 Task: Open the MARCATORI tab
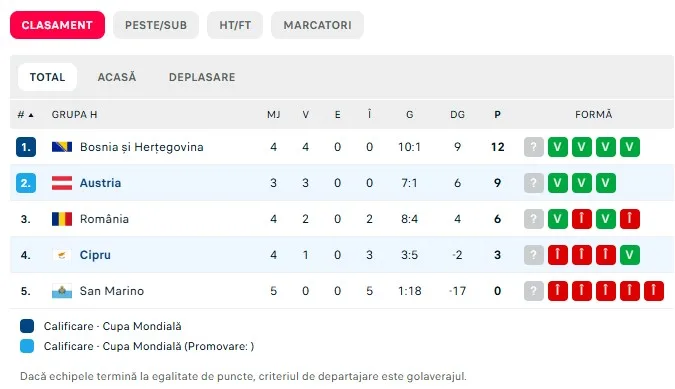(x=317, y=25)
